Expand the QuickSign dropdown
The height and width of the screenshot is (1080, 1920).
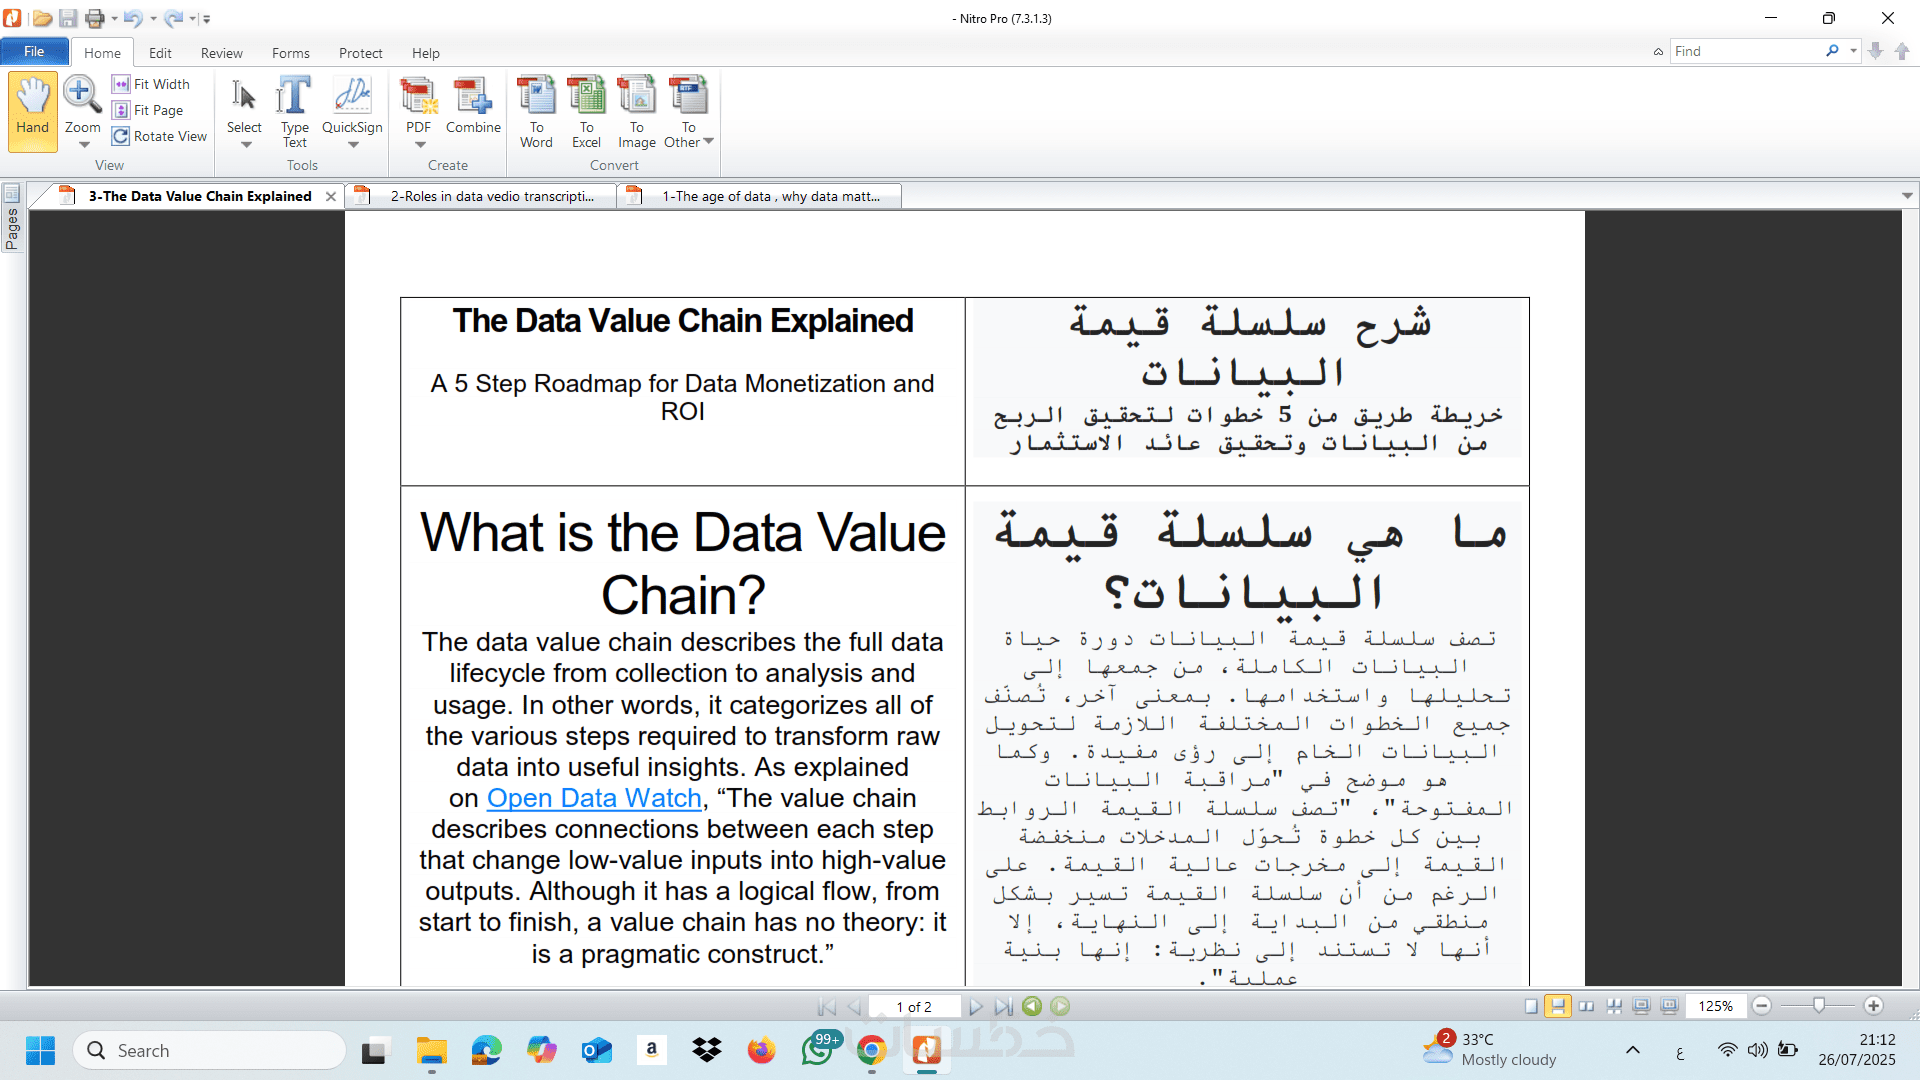[353, 145]
